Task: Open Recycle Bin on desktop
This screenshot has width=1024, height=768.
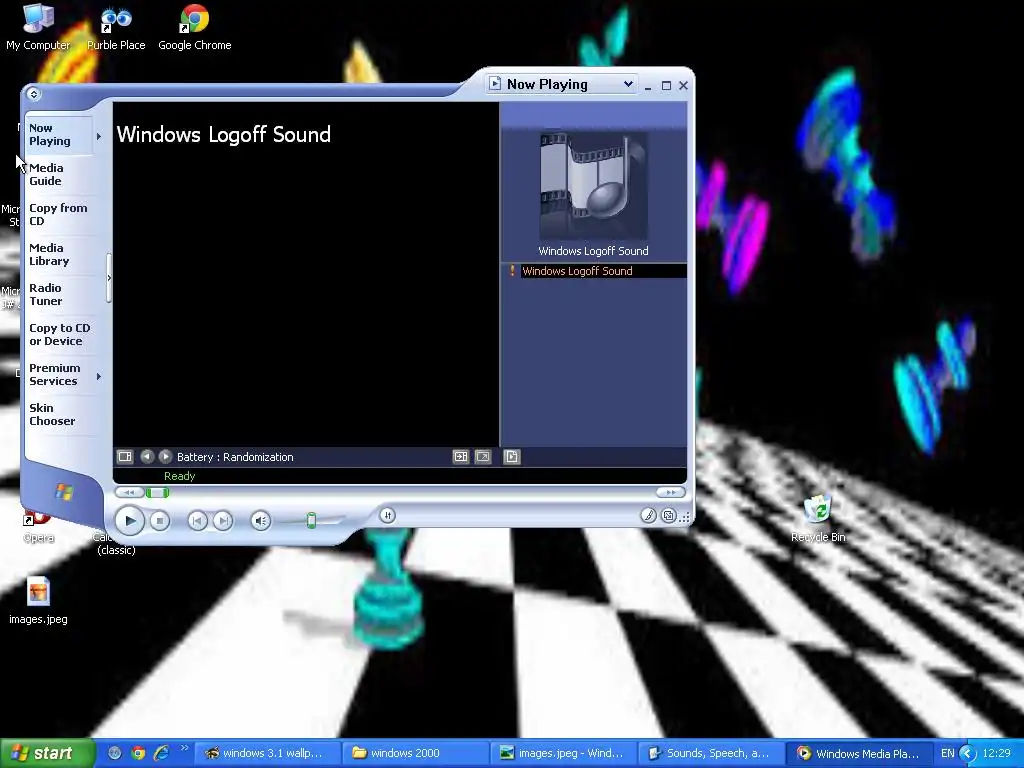Action: pyautogui.click(x=818, y=519)
